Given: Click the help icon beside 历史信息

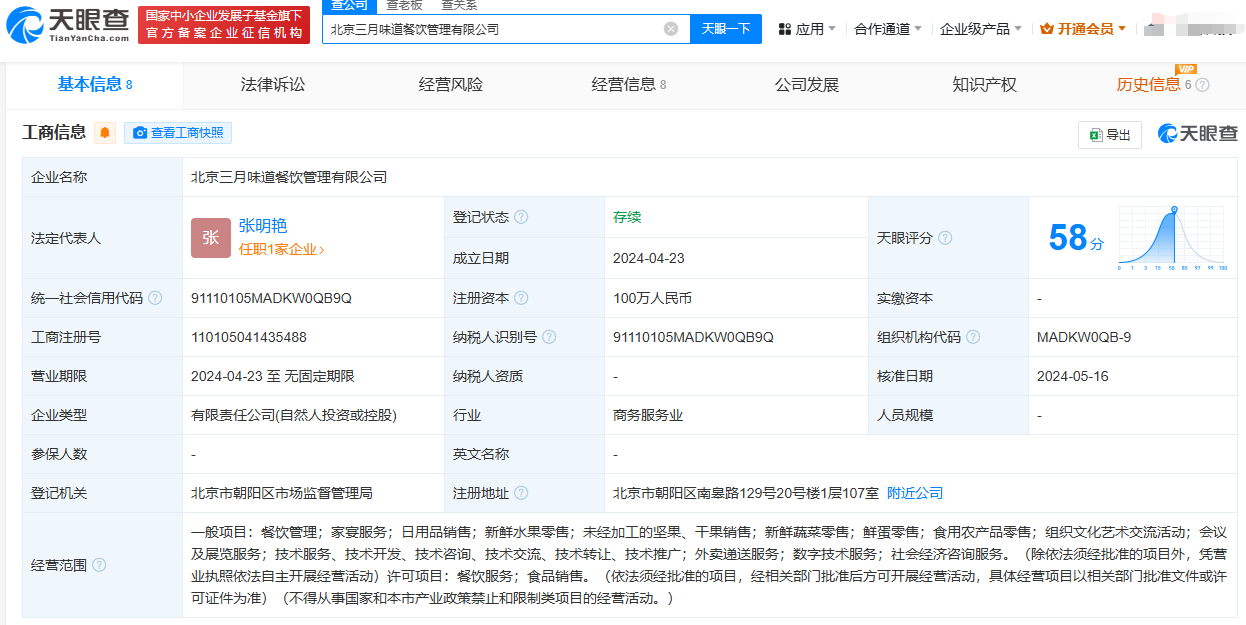Looking at the screenshot, I should 1203,85.
